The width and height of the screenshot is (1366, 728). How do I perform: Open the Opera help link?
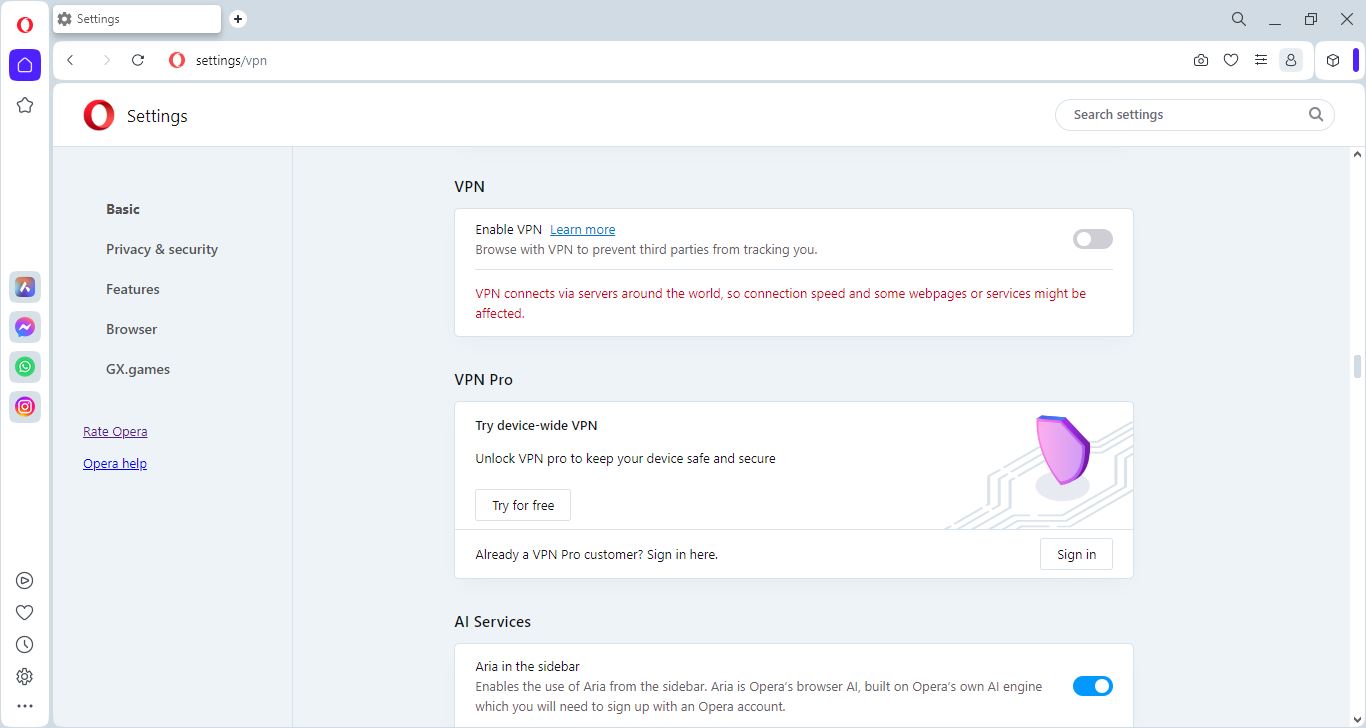[115, 463]
